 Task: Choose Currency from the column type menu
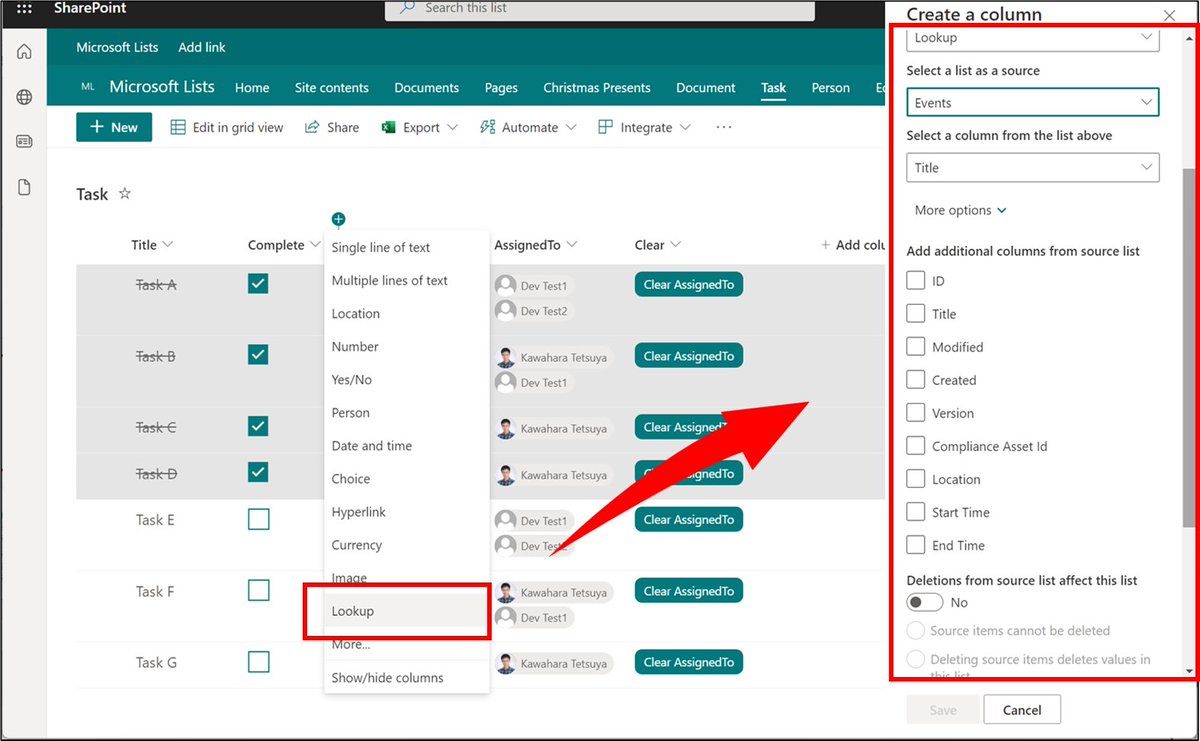(407, 545)
